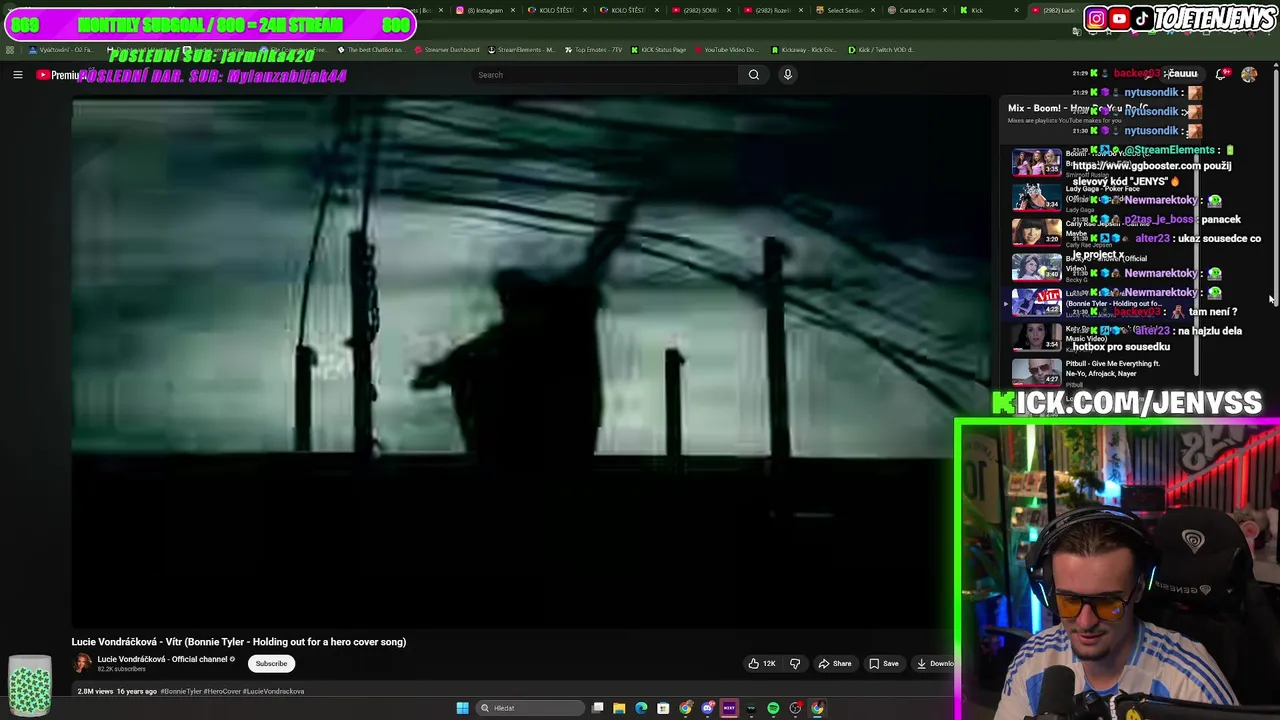Open YouTube notifications bell
Screen dimensions: 1280x720
pos(1221,74)
